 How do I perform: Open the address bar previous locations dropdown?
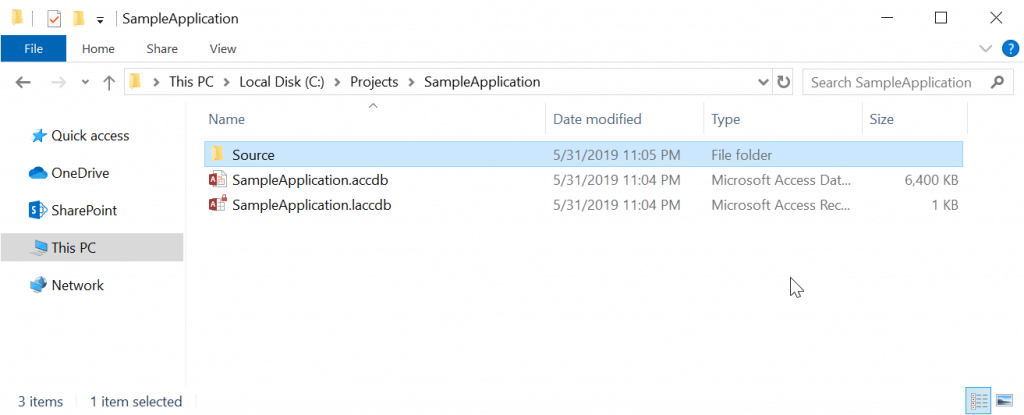pos(763,82)
